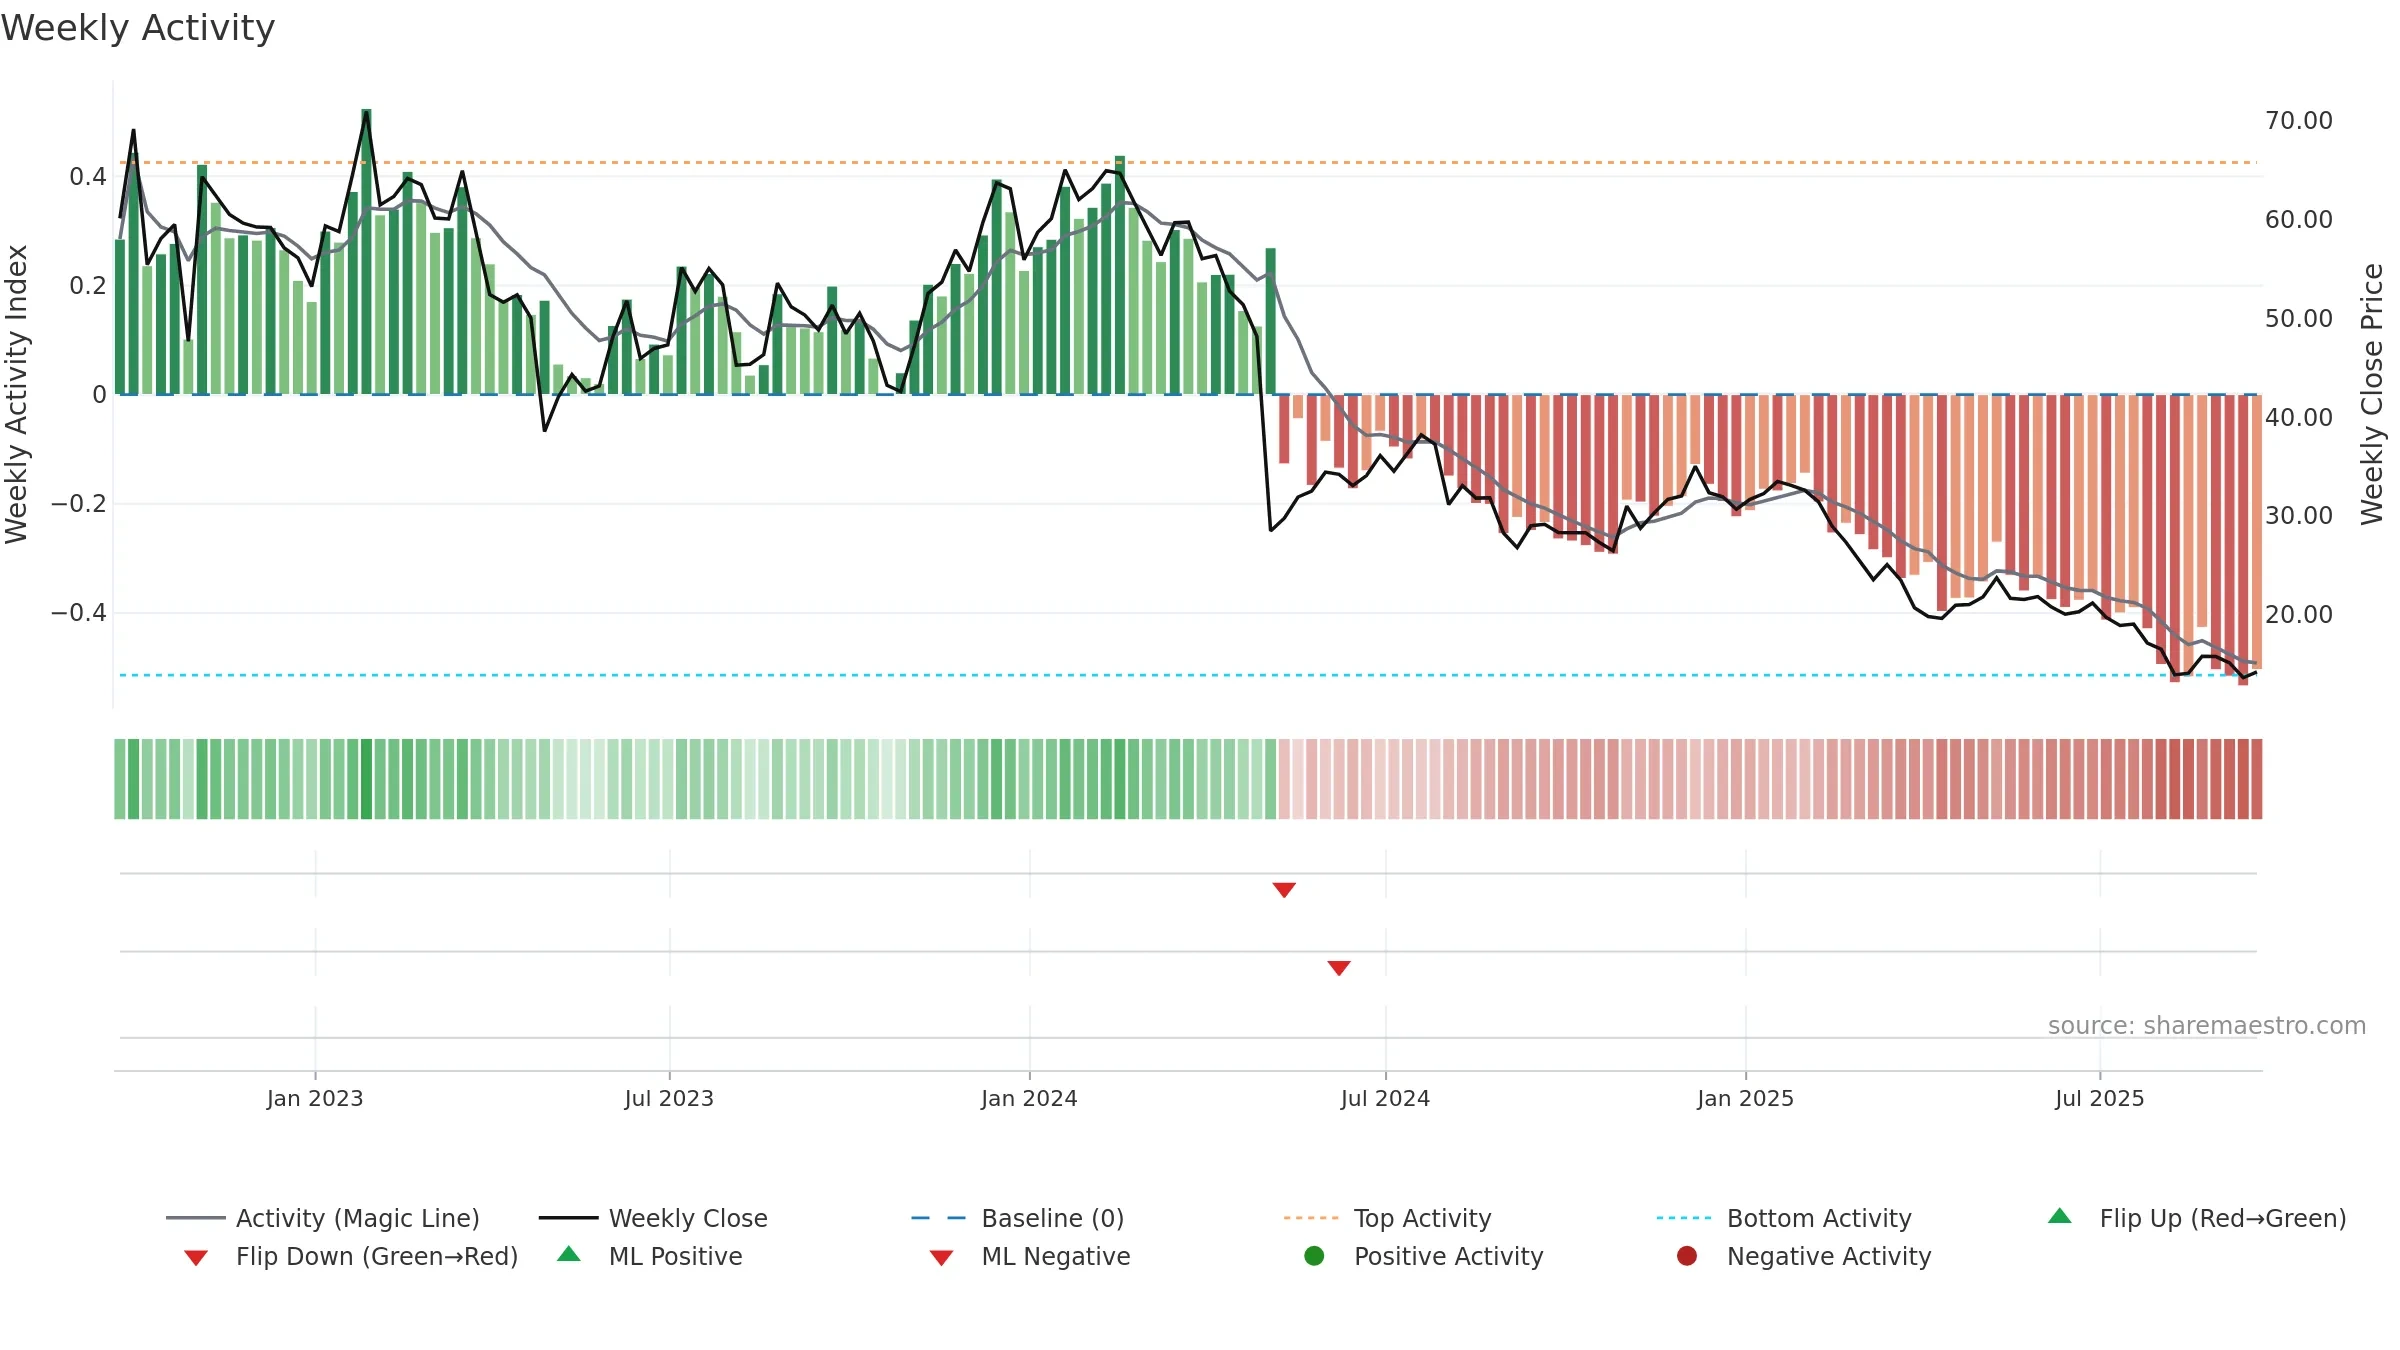Click the Negative Activity red circle icon
This screenshot has height=1350, width=2400.
pos(1687,1255)
